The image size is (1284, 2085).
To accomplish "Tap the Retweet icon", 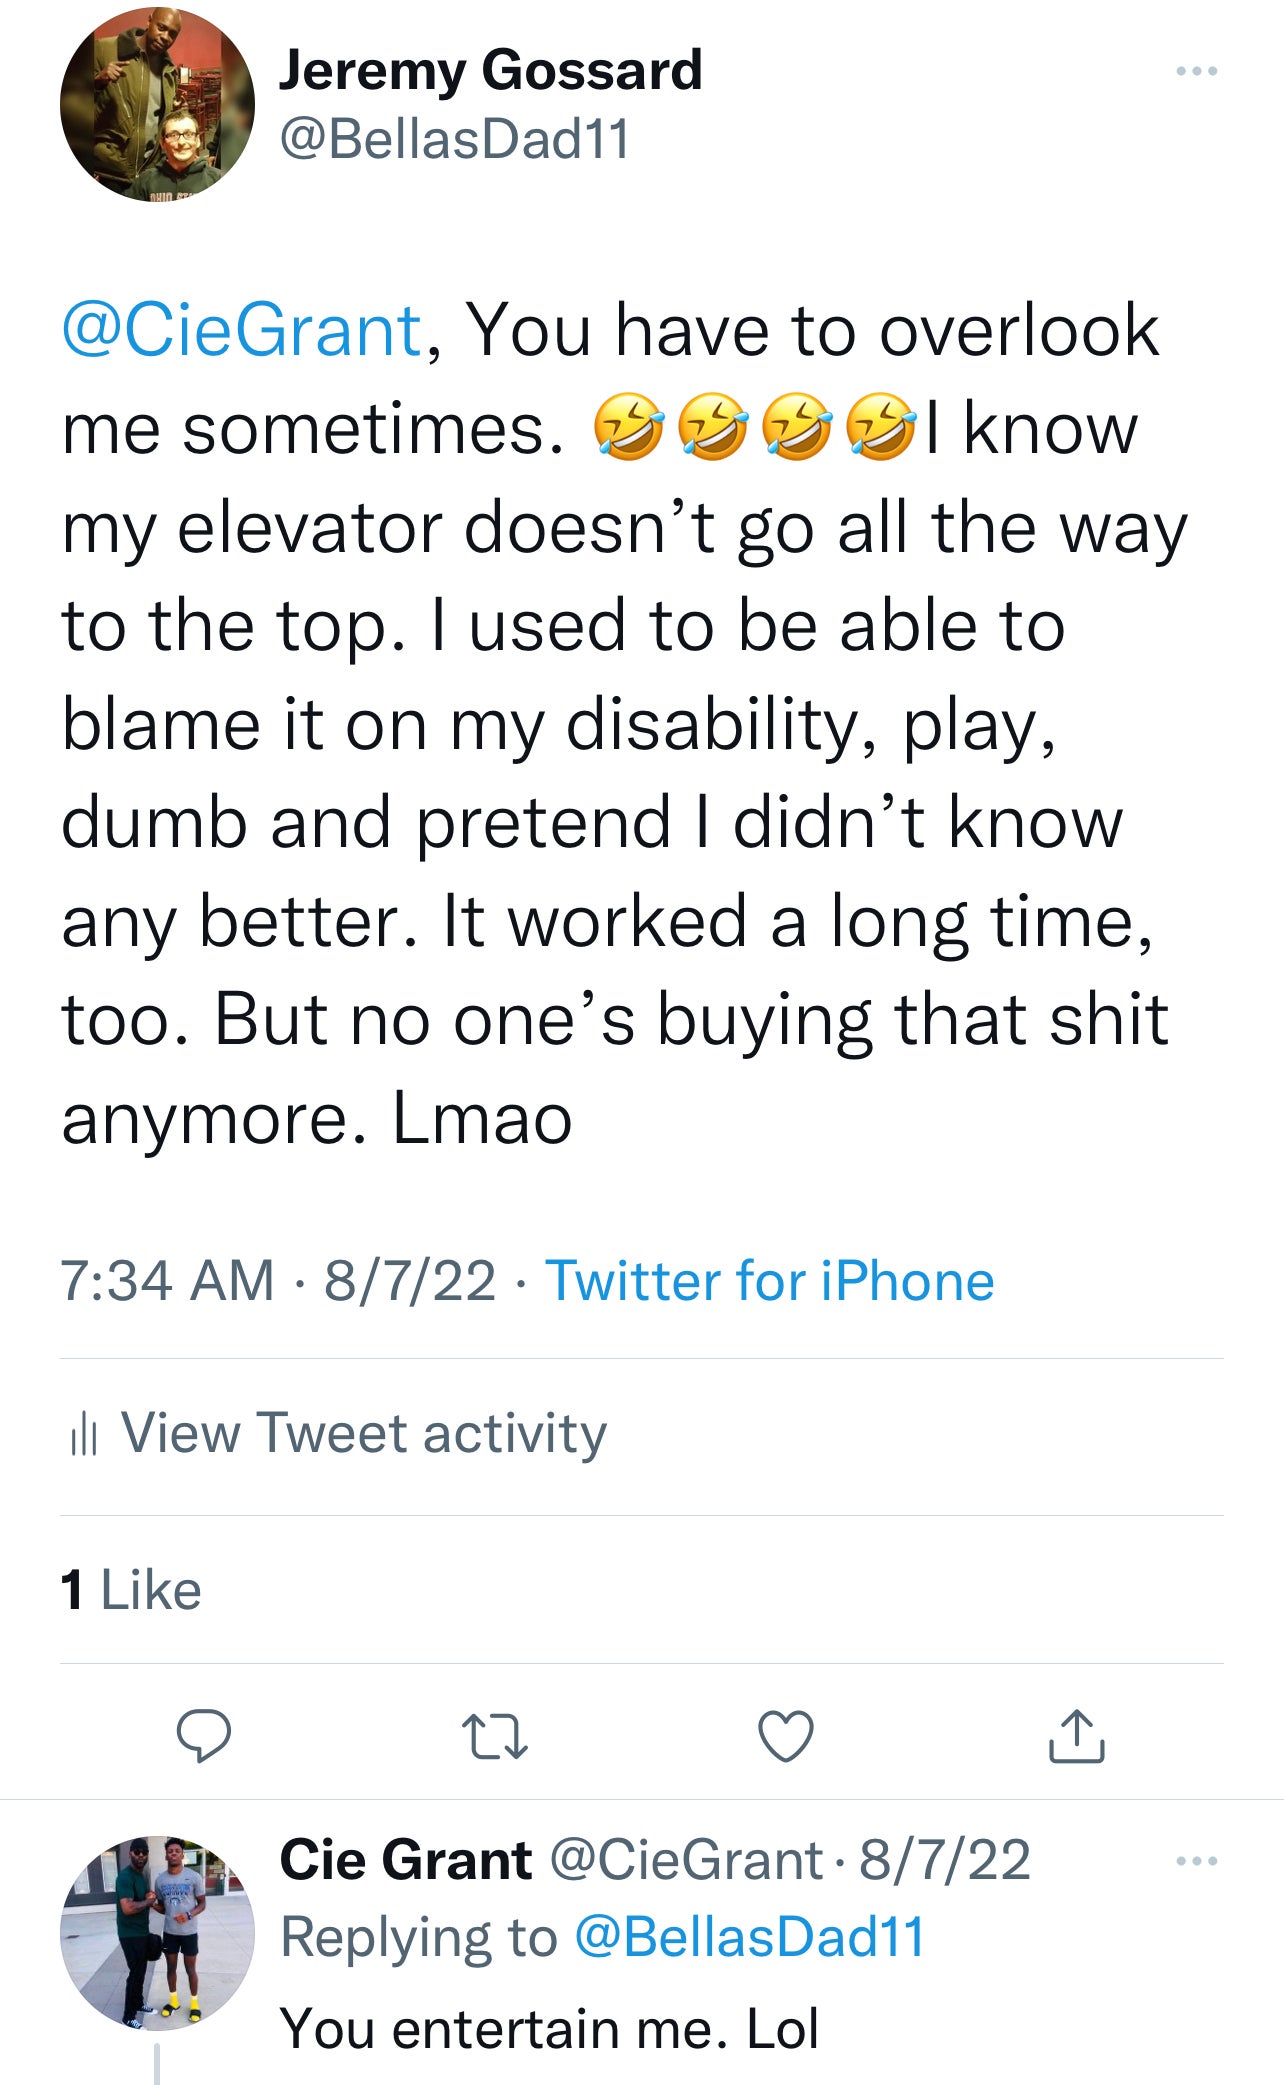I will pyautogui.click(x=494, y=1737).
